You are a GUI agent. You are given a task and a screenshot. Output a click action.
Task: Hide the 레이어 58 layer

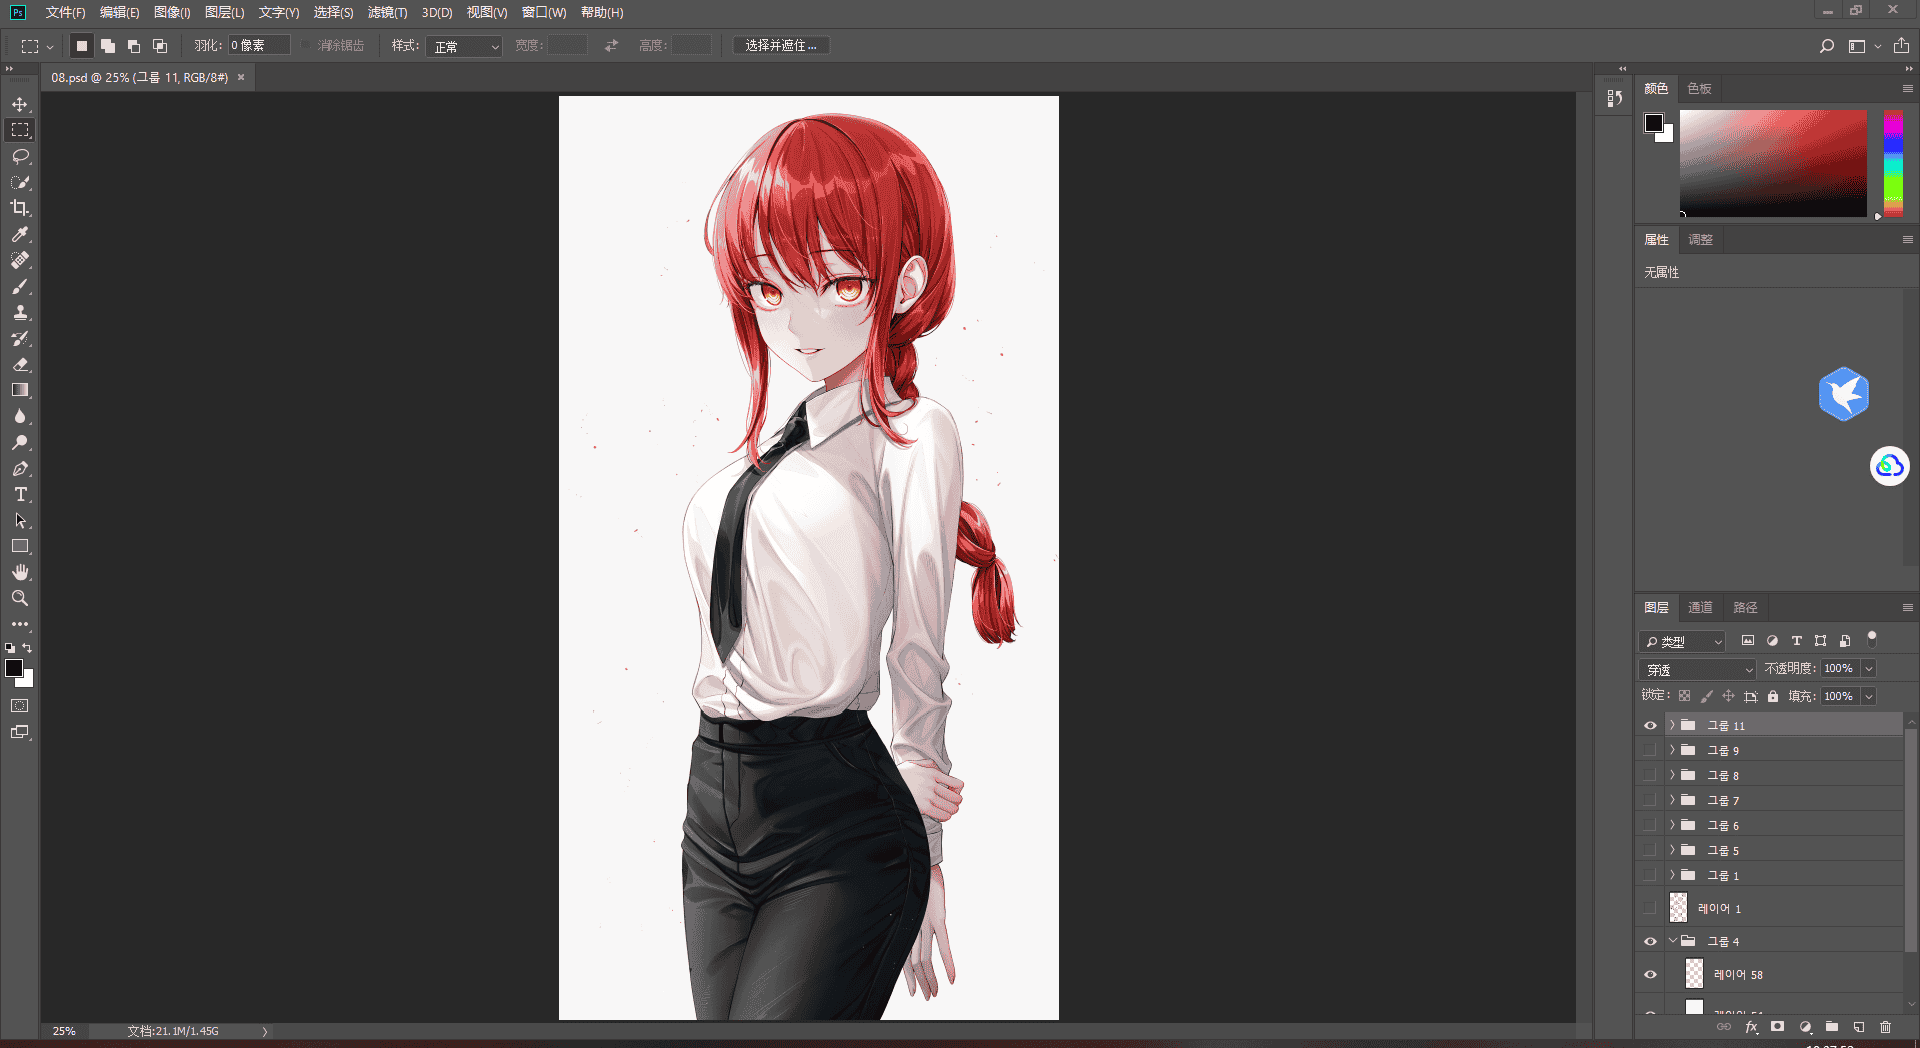(1650, 974)
